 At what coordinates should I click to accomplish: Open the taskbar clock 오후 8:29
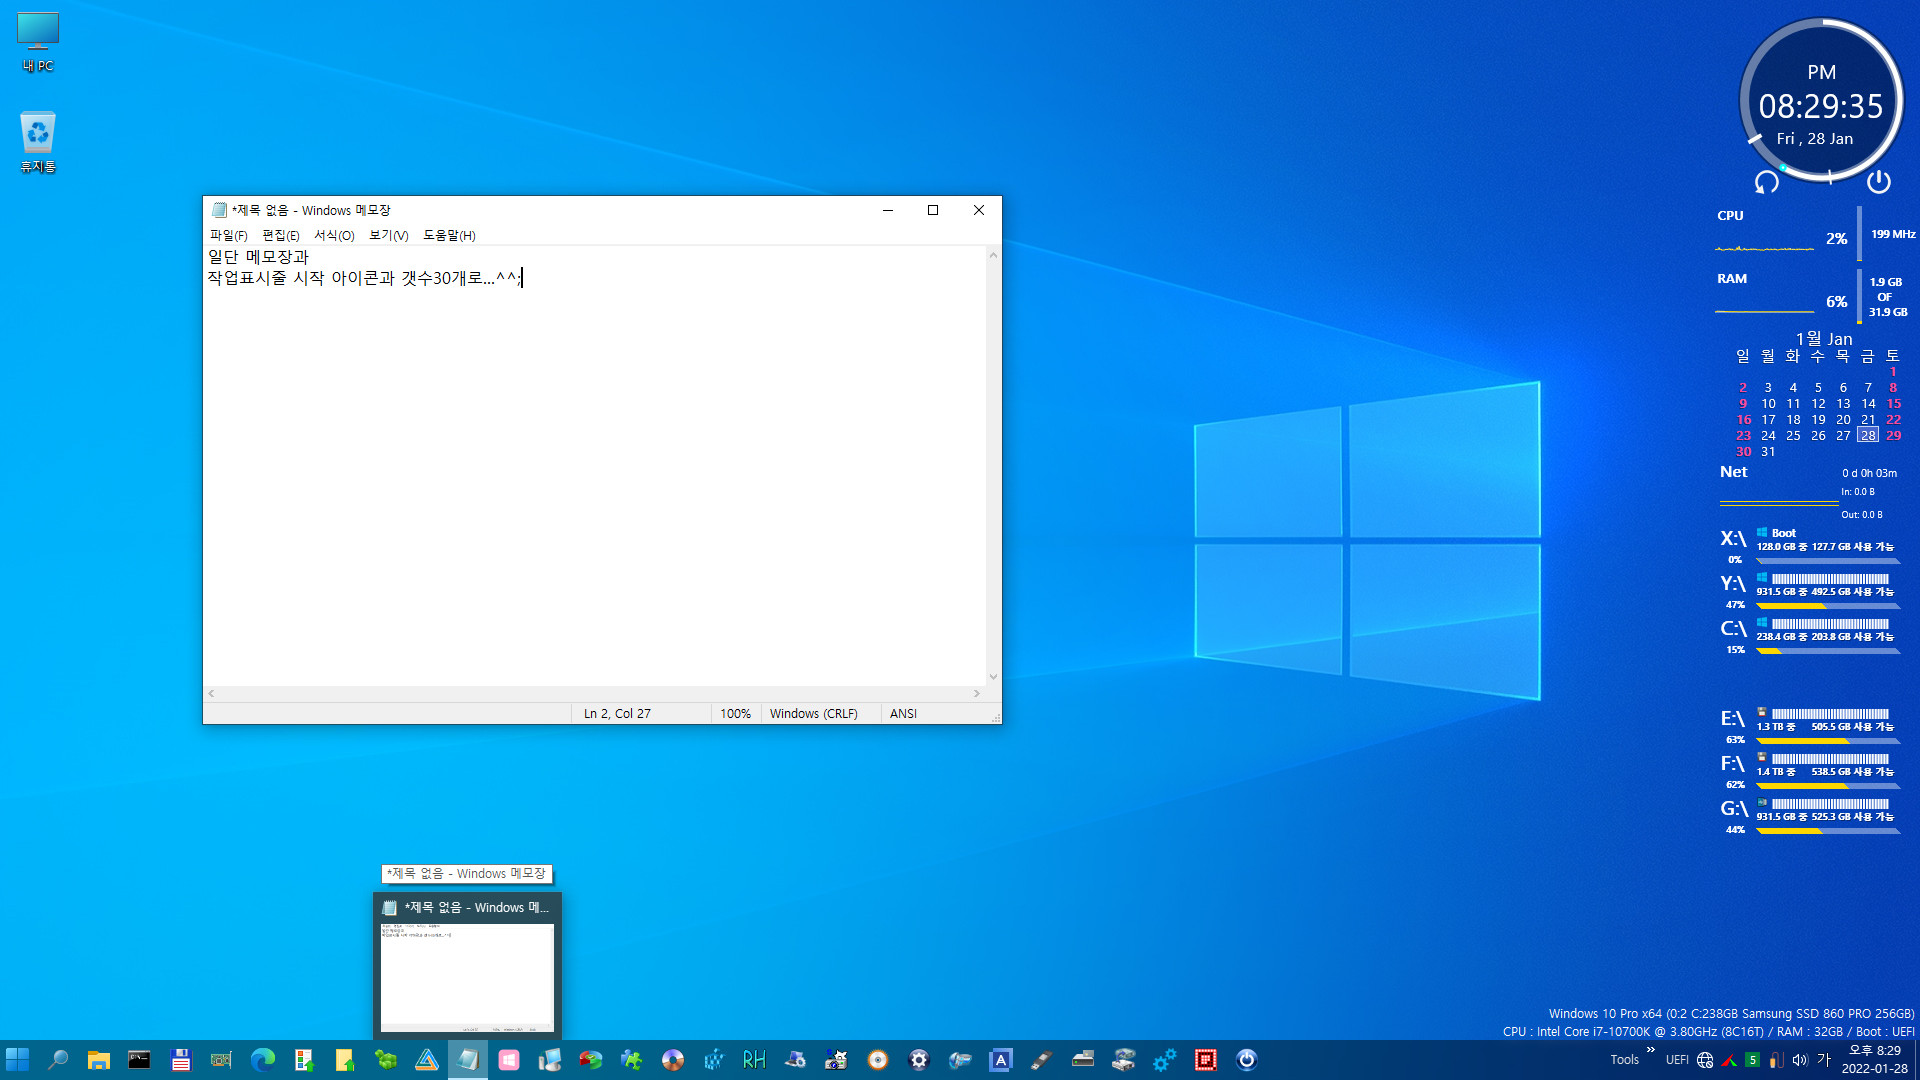(x=1874, y=1060)
